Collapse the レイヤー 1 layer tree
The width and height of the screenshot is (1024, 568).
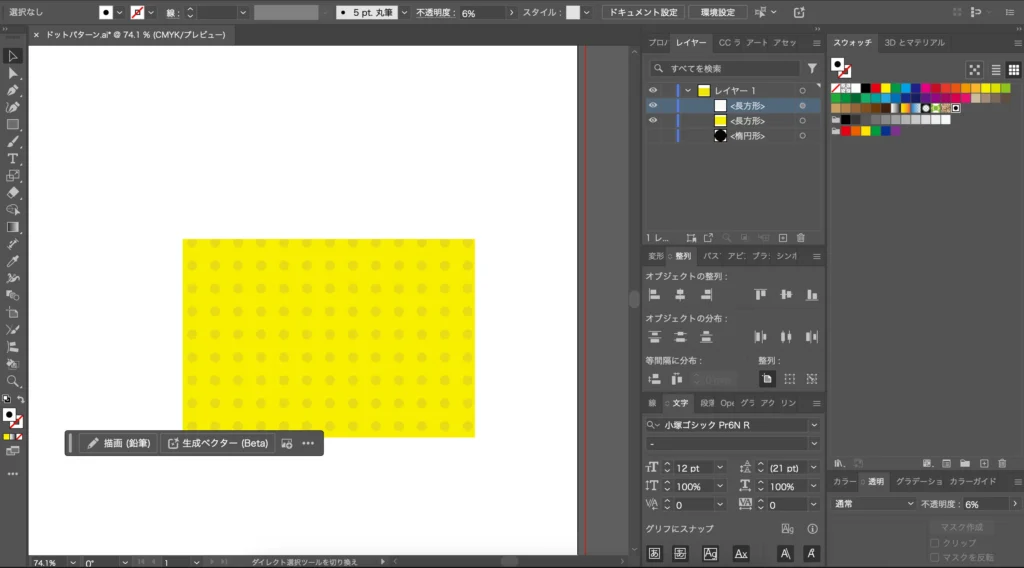point(688,90)
